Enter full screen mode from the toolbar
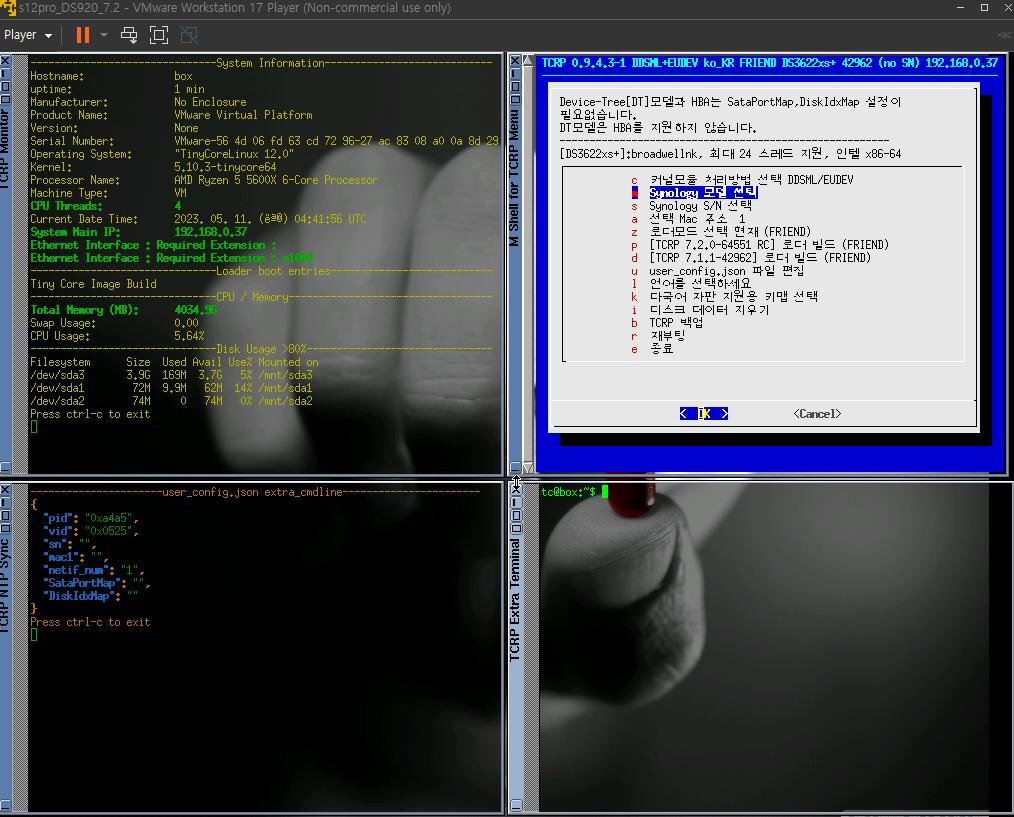The image size is (1014, 817). pos(159,35)
